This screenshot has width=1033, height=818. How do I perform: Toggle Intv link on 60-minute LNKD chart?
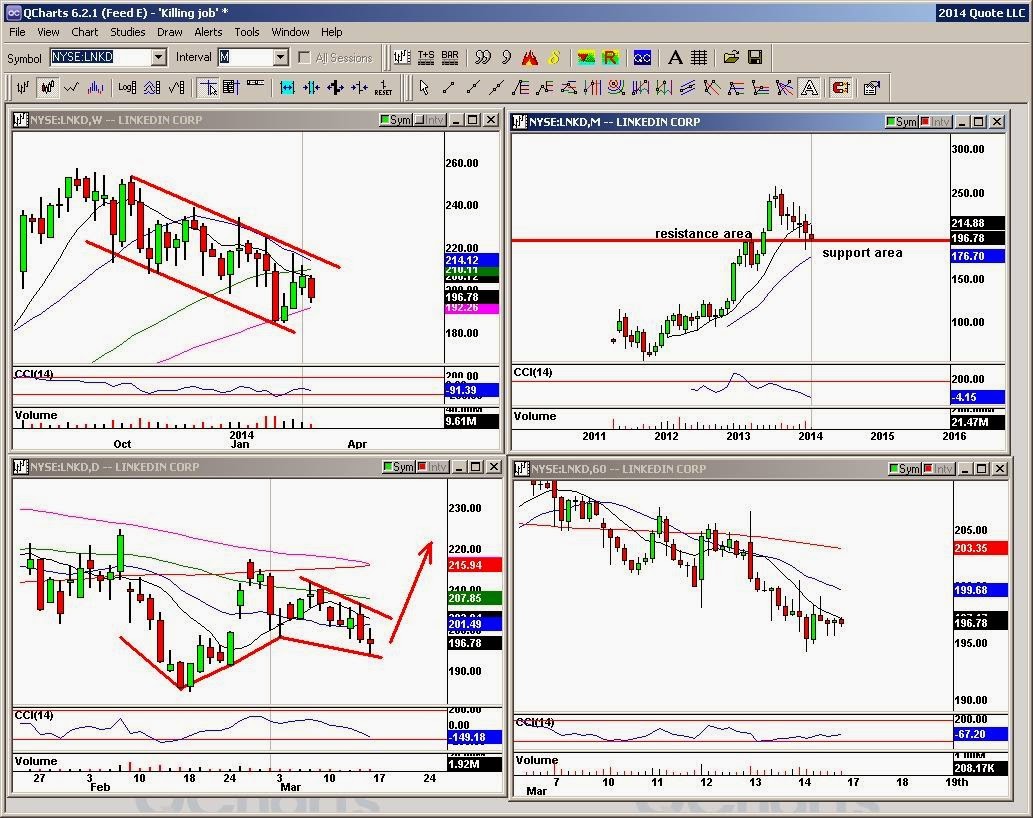click(x=938, y=469)
